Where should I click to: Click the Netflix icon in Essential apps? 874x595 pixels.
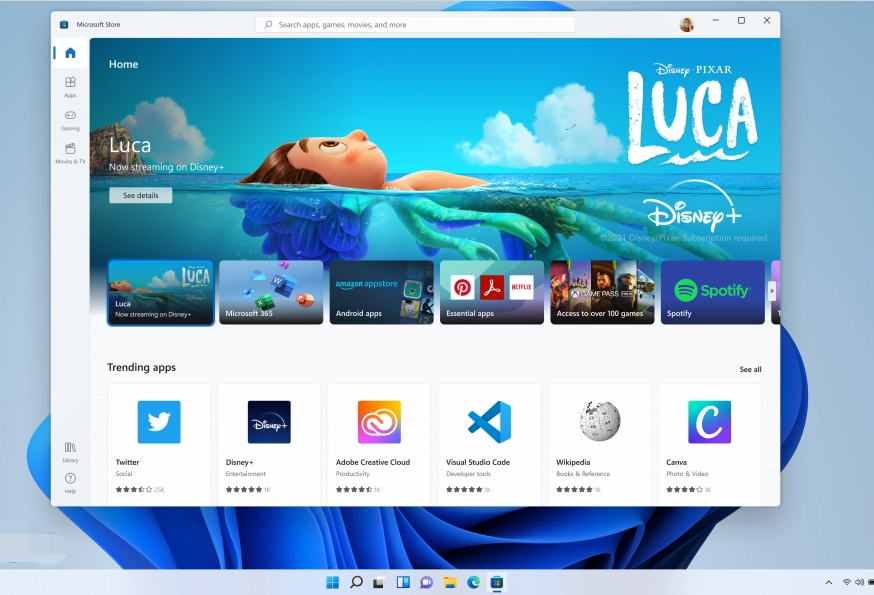[x=522, y=287]
